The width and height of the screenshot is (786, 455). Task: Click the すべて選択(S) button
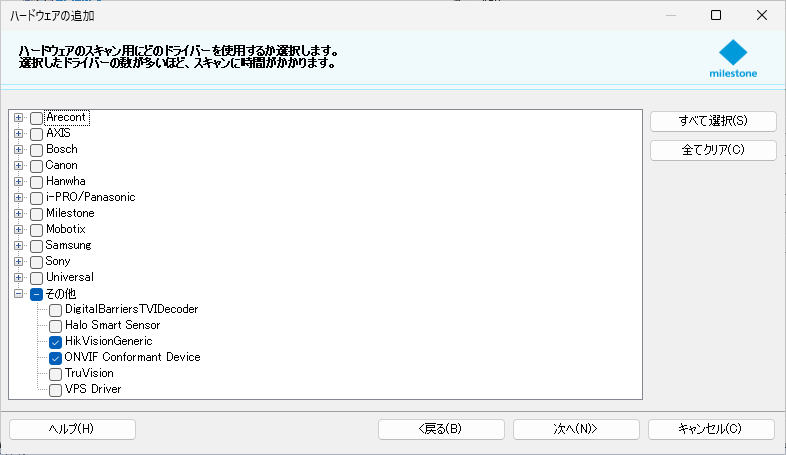tap(713, 121)
